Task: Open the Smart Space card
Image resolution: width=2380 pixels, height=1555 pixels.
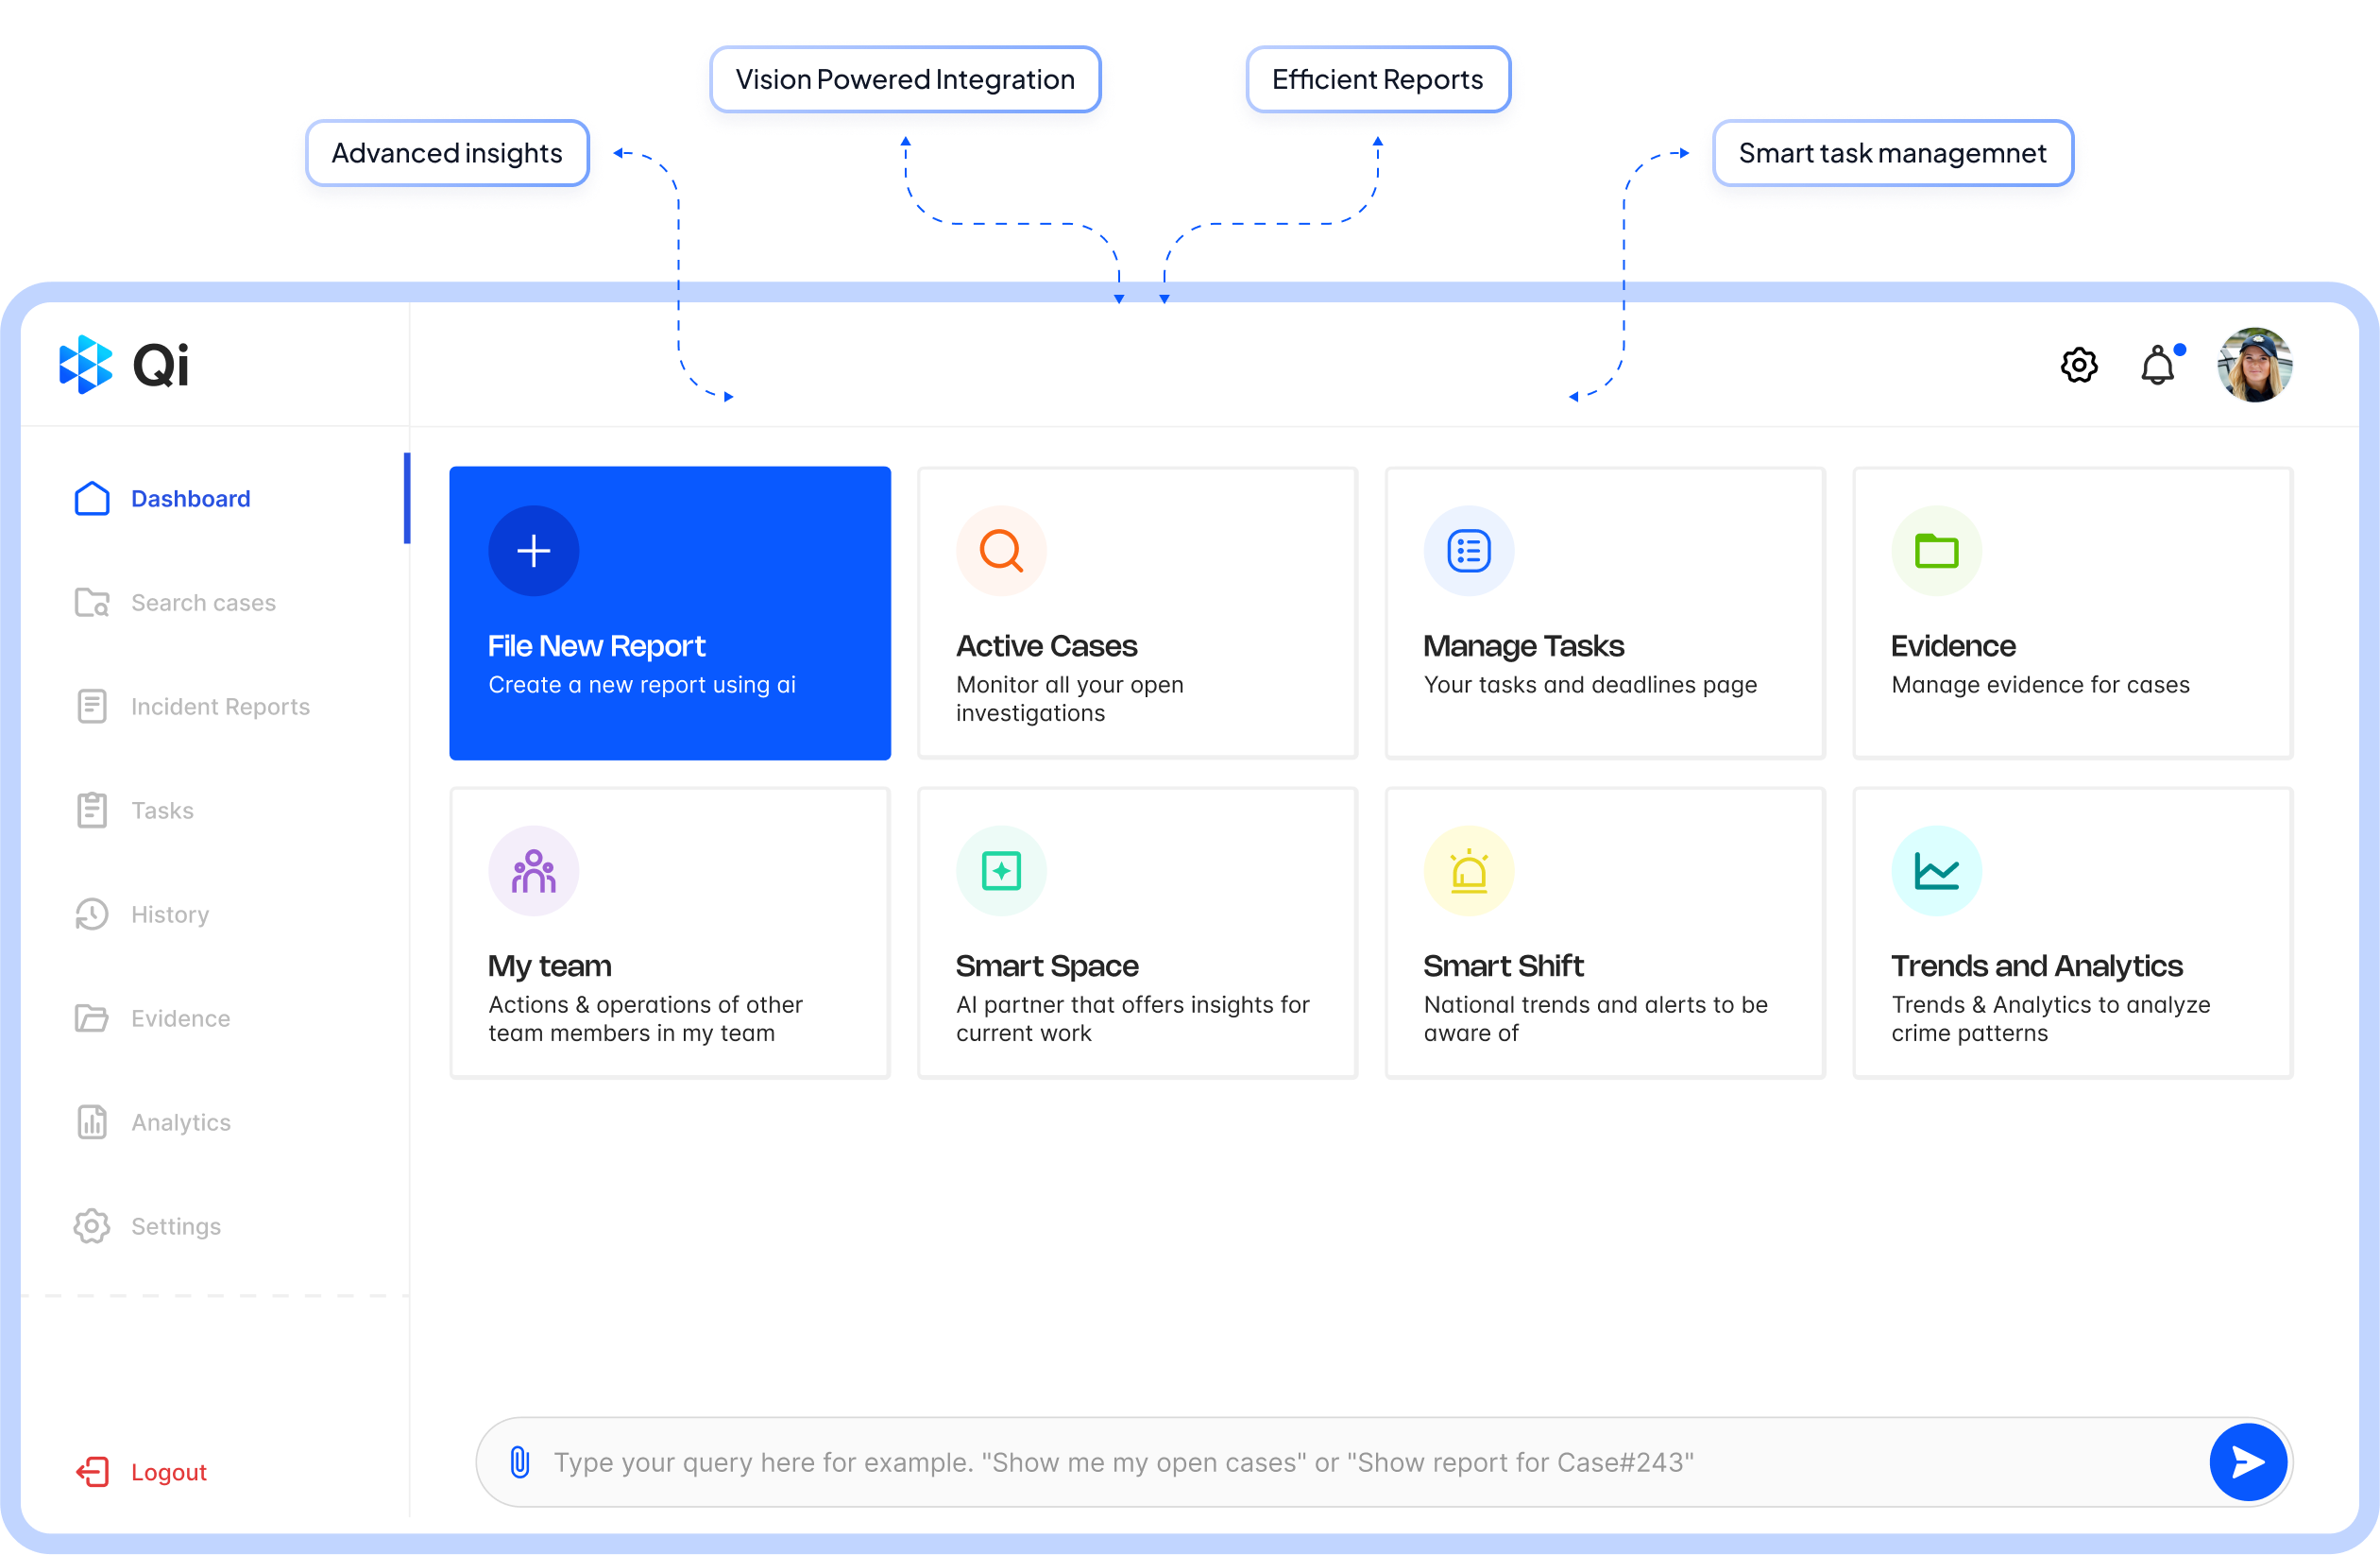Action: pyautogui.click(x=1136, y=933)
